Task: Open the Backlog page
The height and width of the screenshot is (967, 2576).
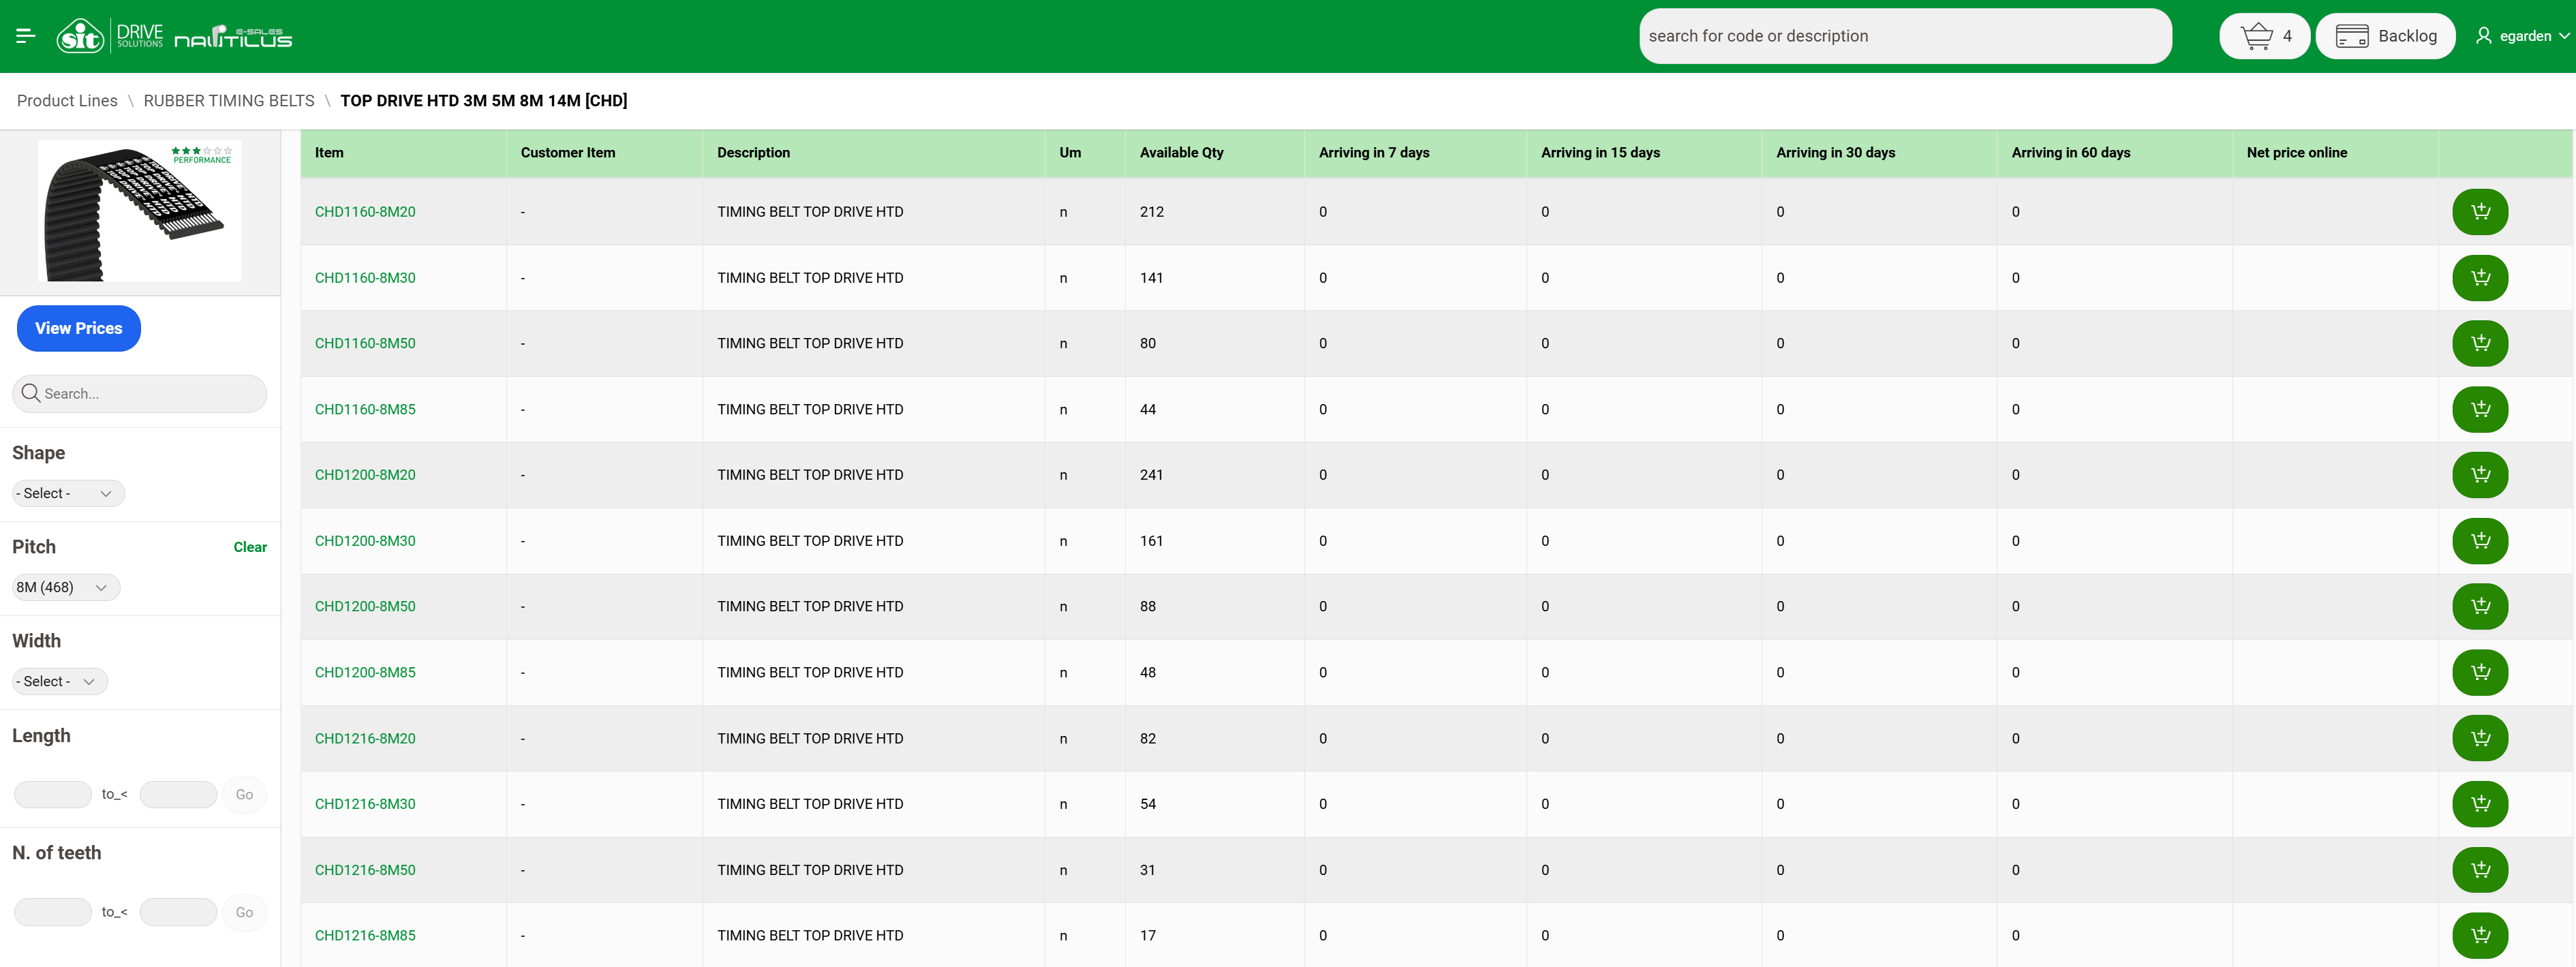Action: [2385, 36]
